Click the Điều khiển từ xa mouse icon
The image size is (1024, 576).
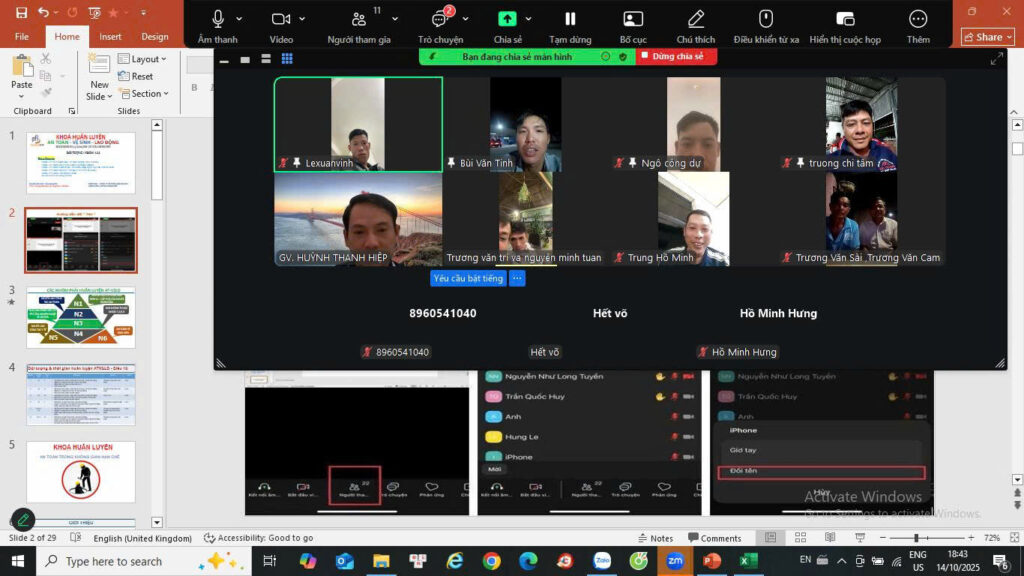pyautogui.click(x=766, y=19)
